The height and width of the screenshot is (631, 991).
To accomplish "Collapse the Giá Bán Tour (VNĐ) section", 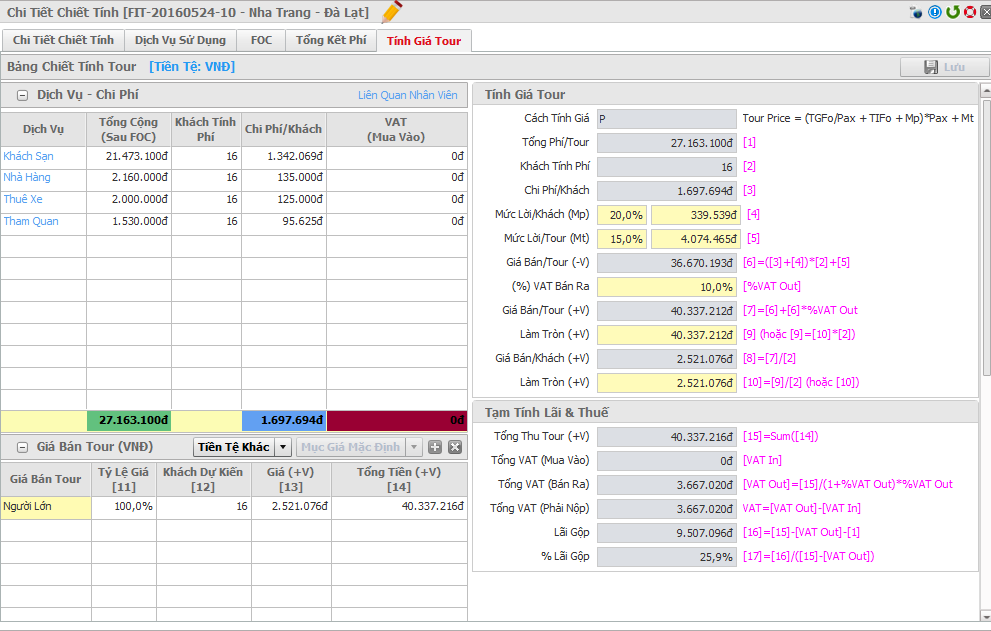I will (x=21, y=447).
